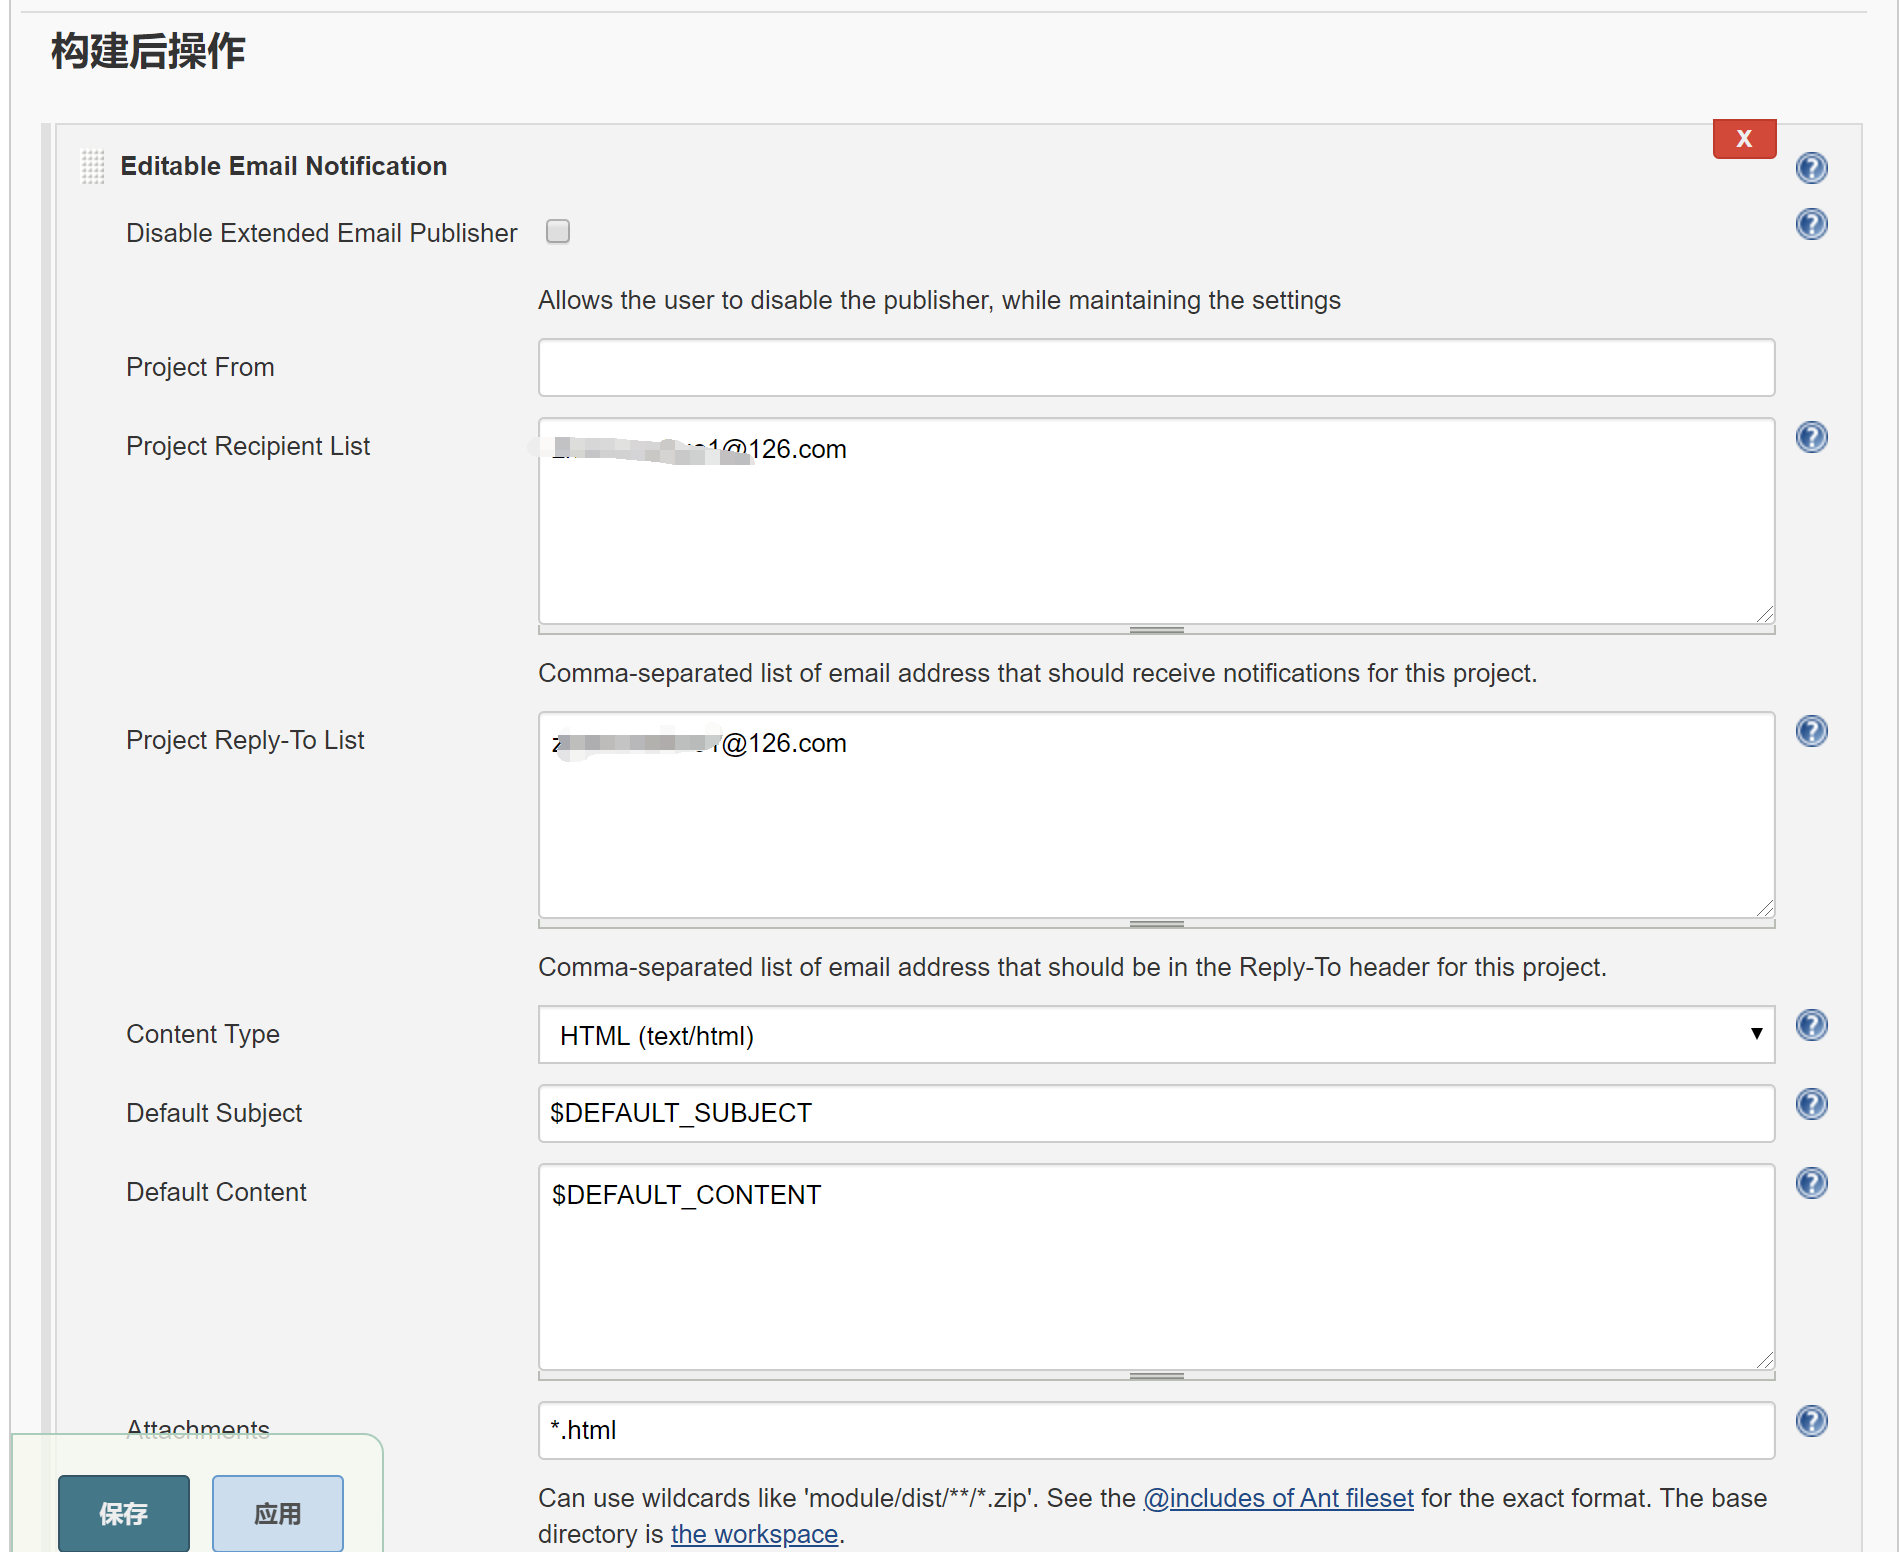
Task: Open help for Attachments
Action: pyautogui.click(x=1811, y=1420)
